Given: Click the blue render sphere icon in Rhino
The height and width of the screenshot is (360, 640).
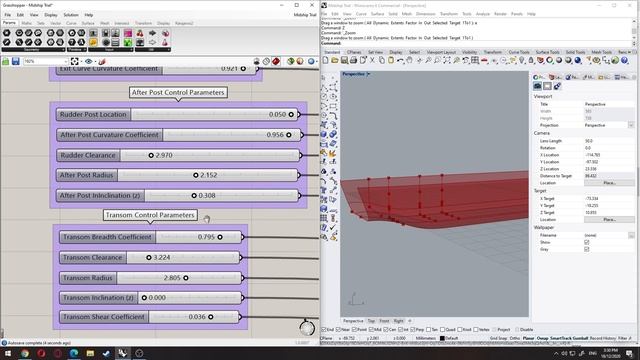Looking at the screenshot, I should point(578,60).
